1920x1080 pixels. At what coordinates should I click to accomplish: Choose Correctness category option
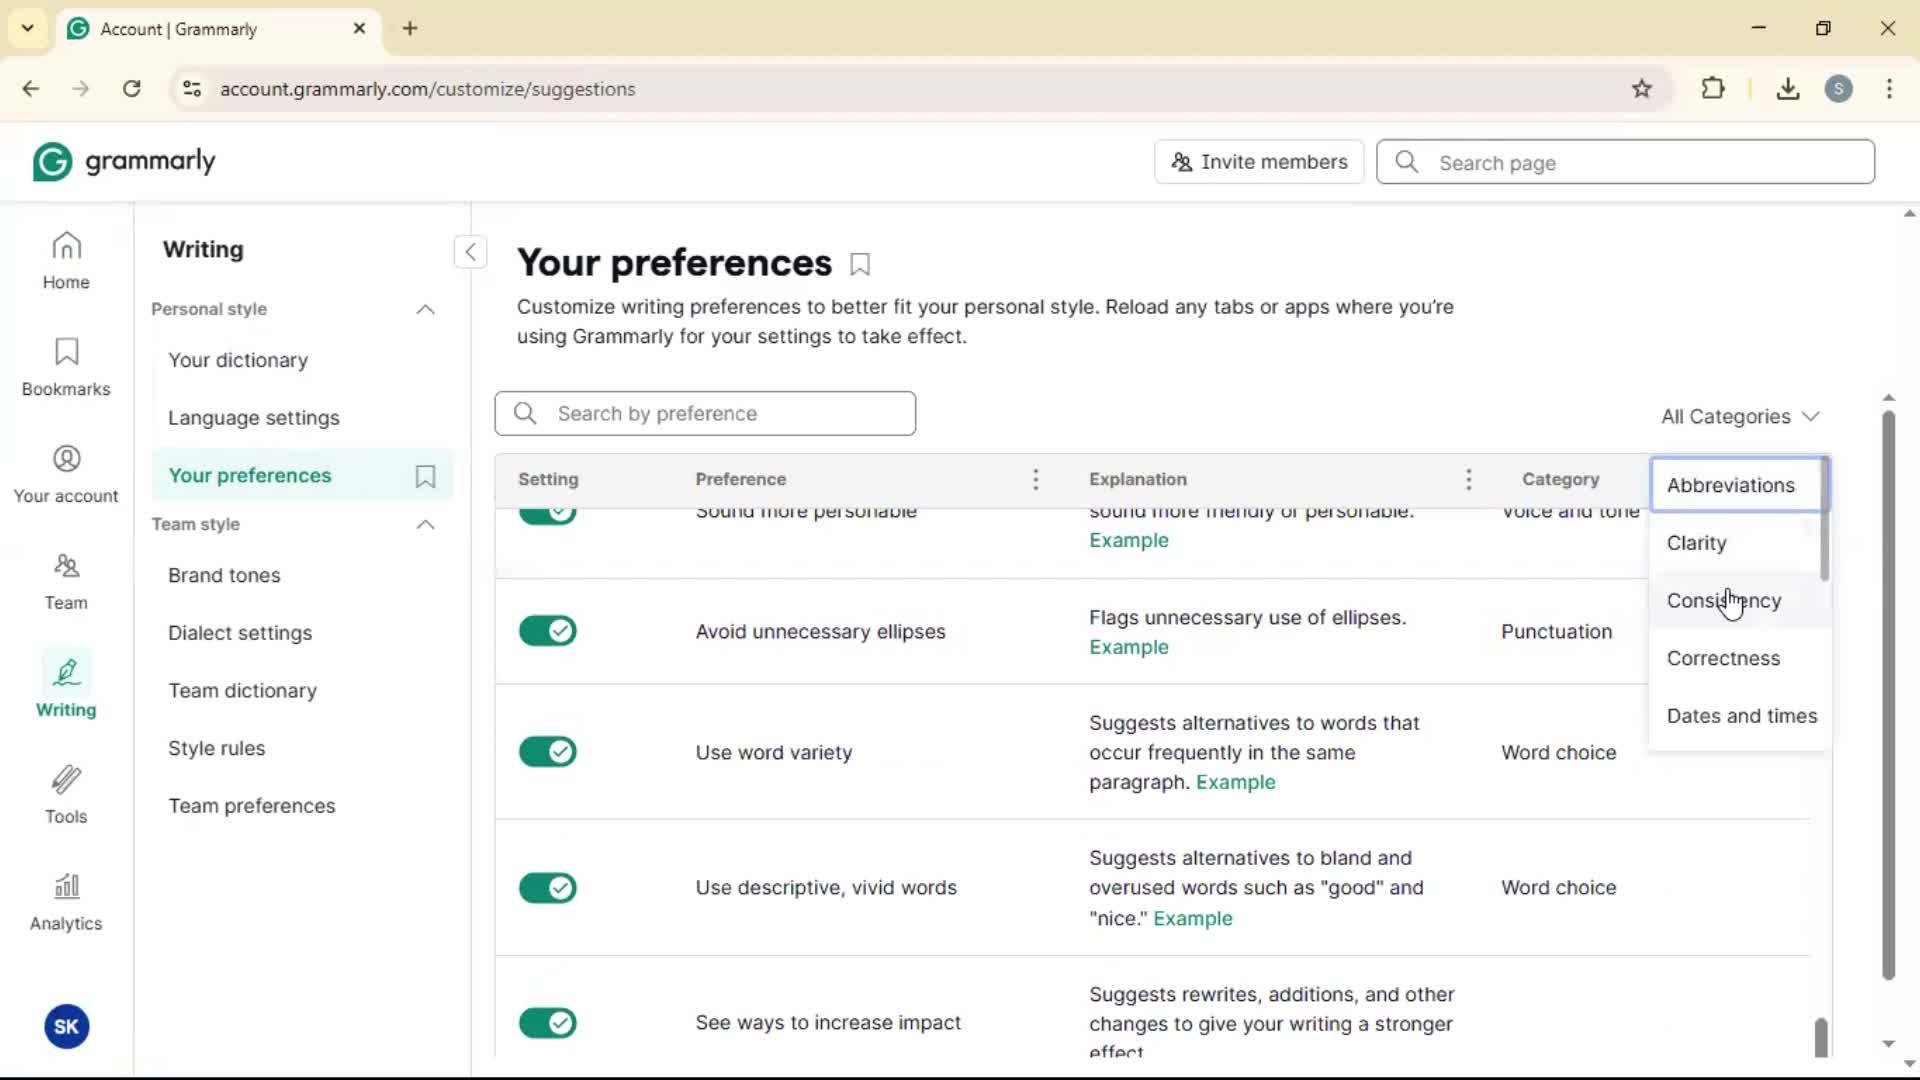(1723, 658)
